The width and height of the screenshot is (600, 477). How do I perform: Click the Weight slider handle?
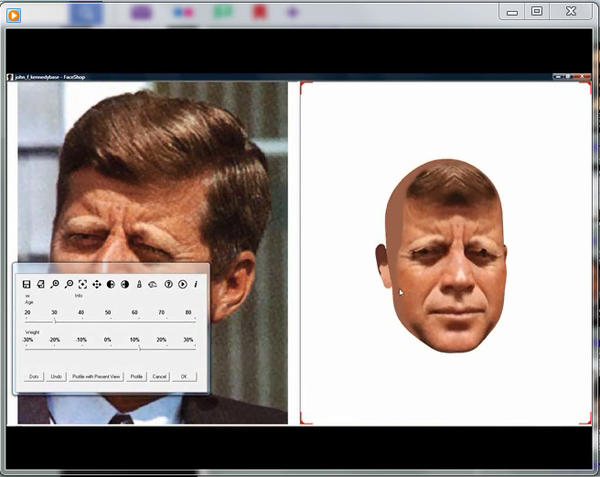(x=140, y=348)
